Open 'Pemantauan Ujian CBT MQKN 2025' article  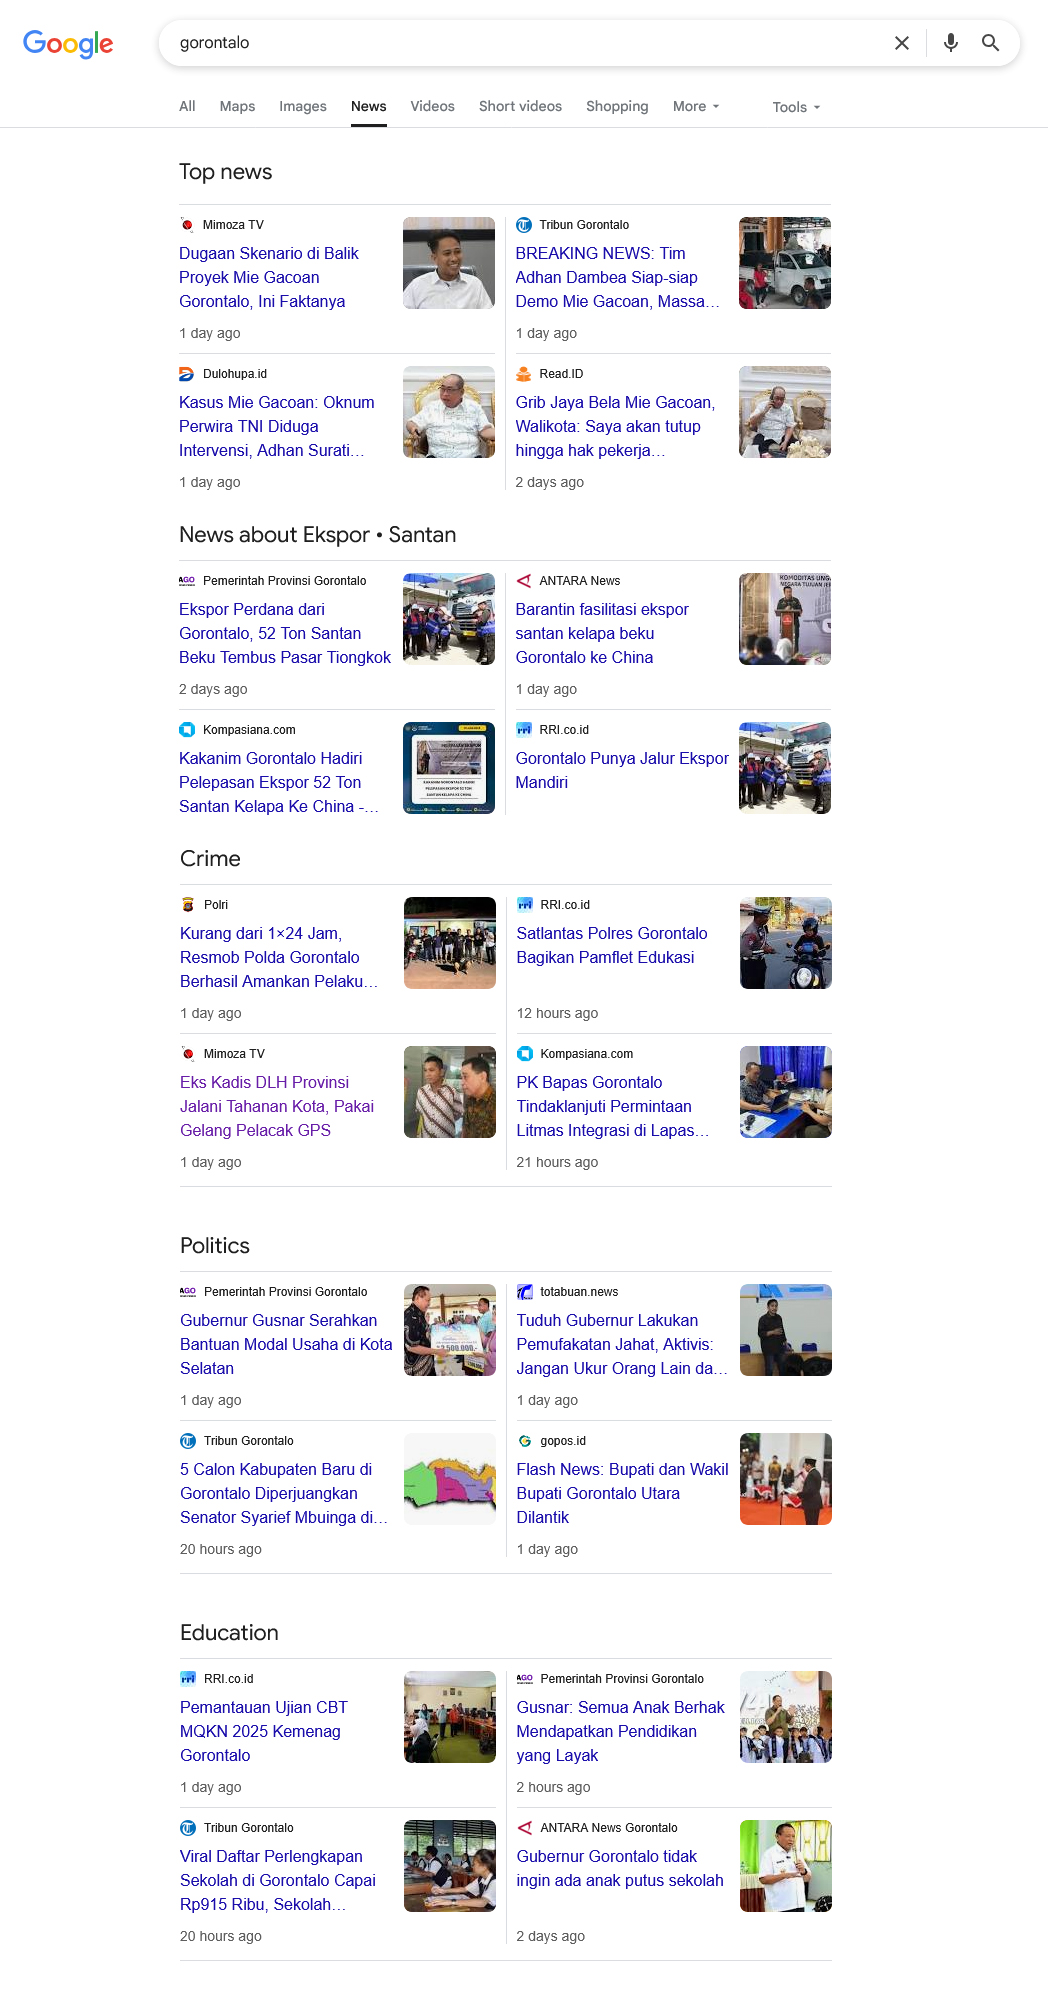[x=264, y=1732]
